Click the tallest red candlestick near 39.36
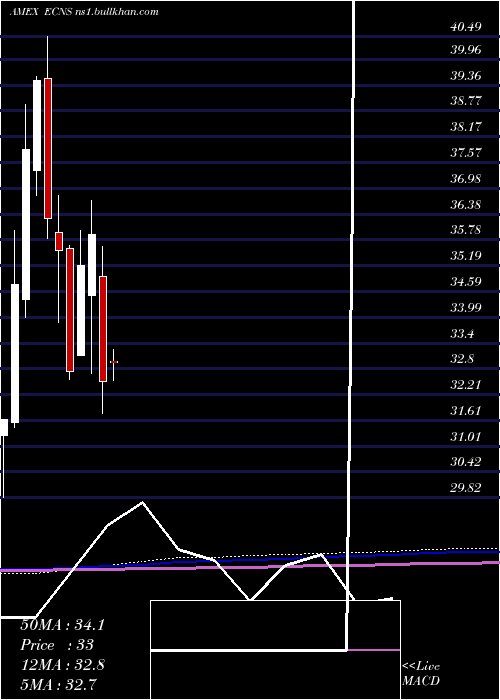 tap(48, 148)
